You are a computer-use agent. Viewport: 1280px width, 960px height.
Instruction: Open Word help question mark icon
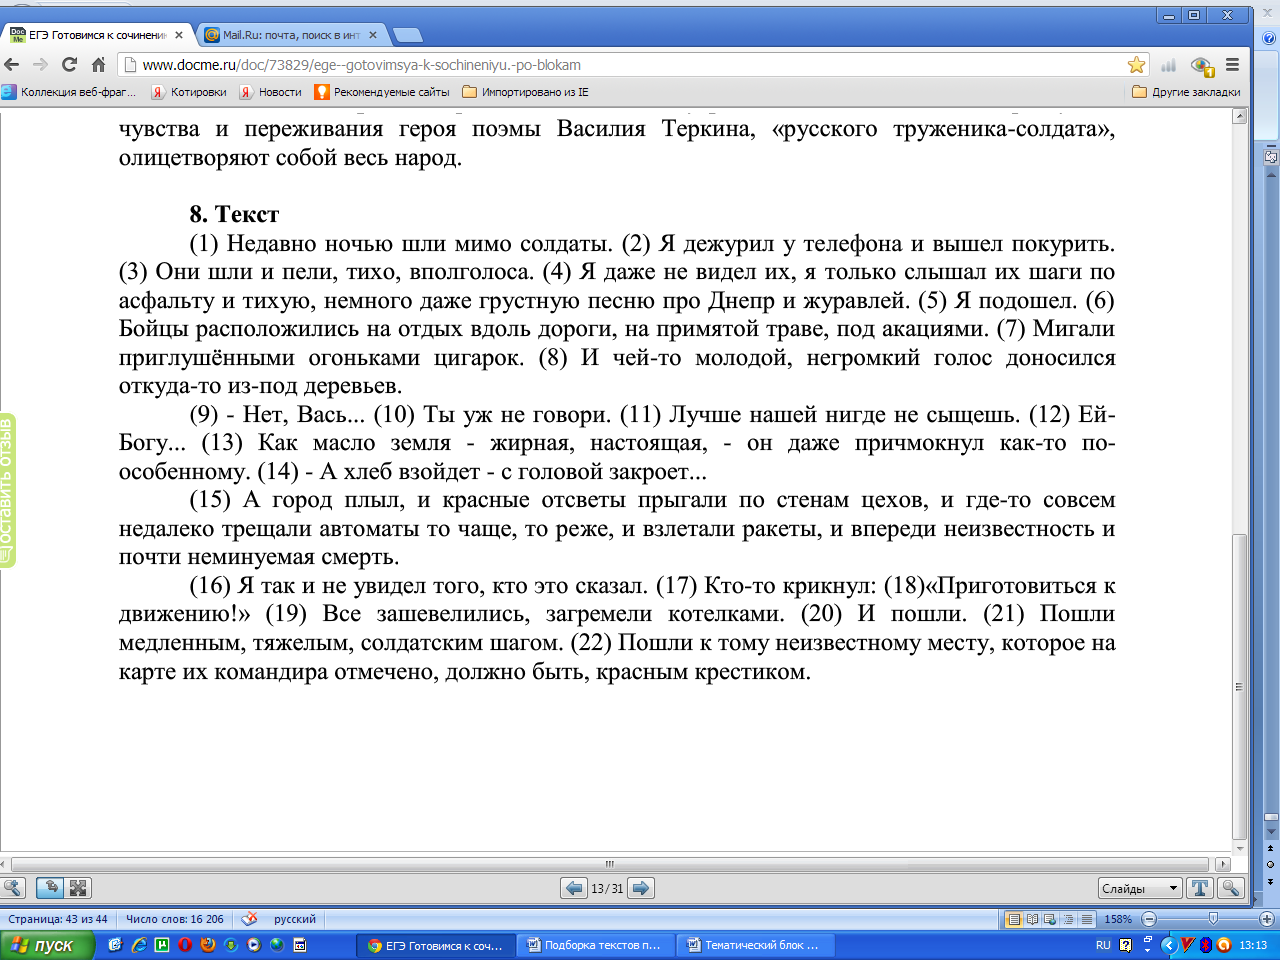[x=1269, y=39]
